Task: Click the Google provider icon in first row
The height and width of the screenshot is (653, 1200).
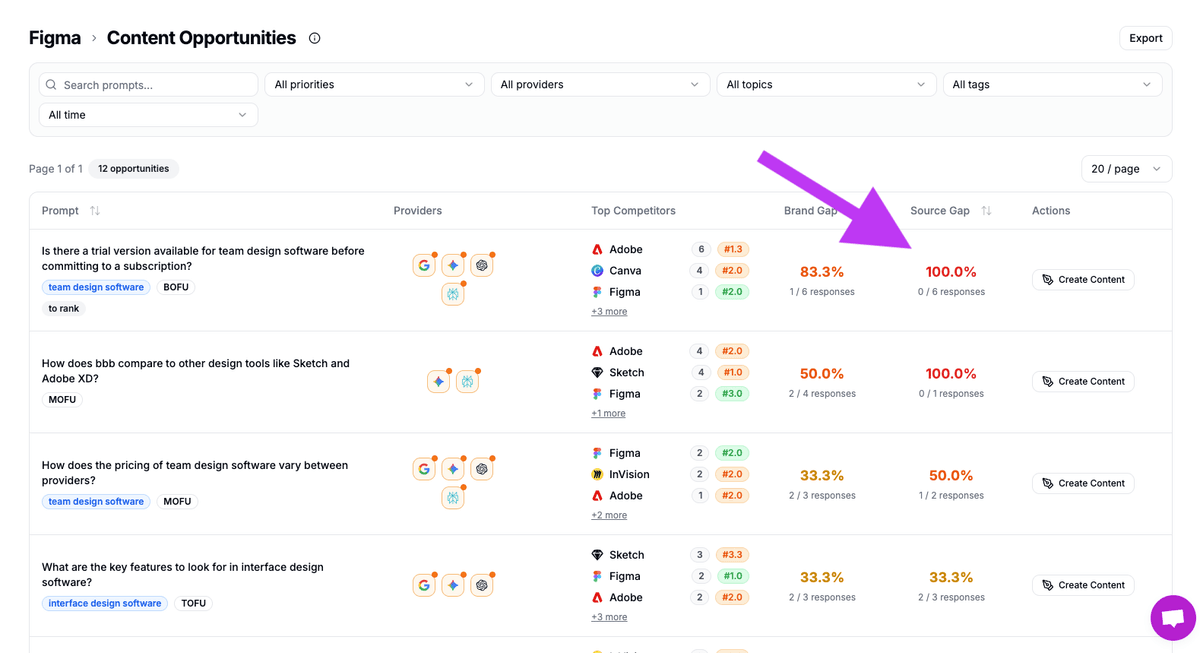Action: pos(424,266)
